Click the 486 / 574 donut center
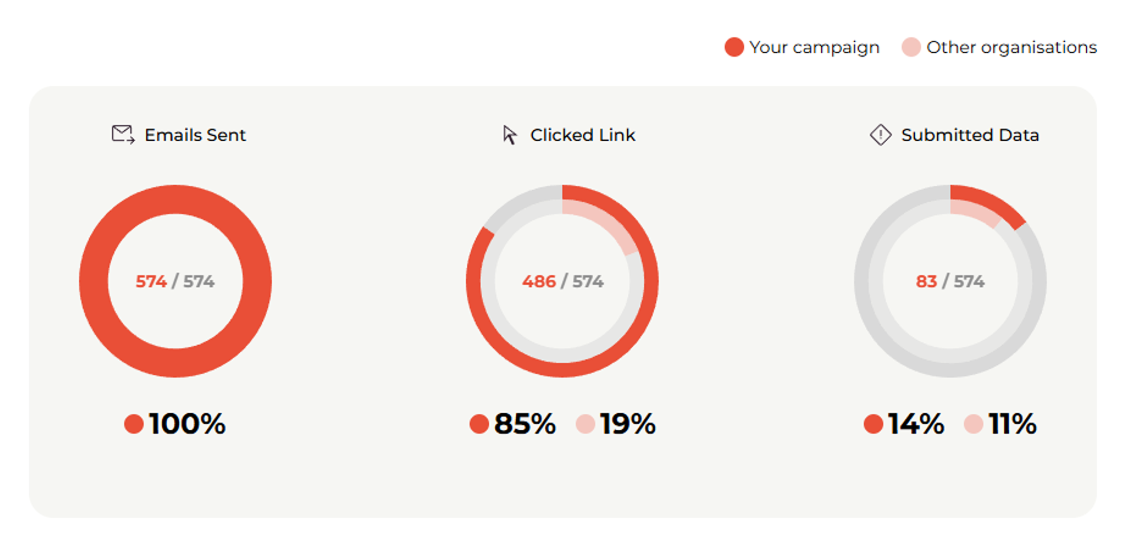The image size is (1128, 550). click(x=563, y=281)
